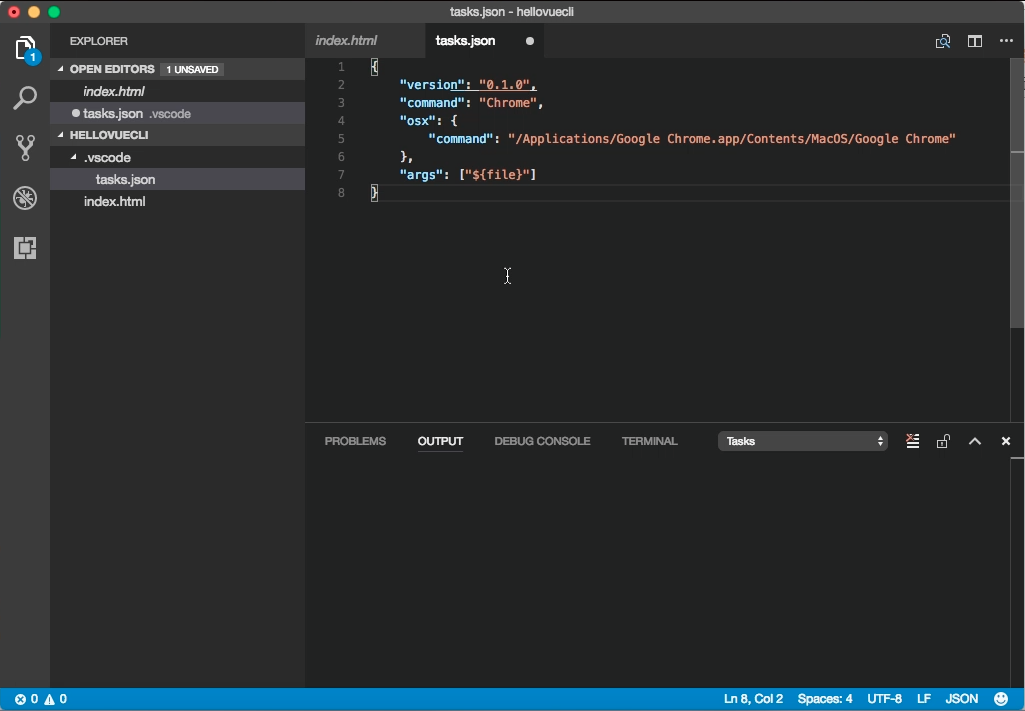Toggle the output scroll lock

[x=943, y=441]
